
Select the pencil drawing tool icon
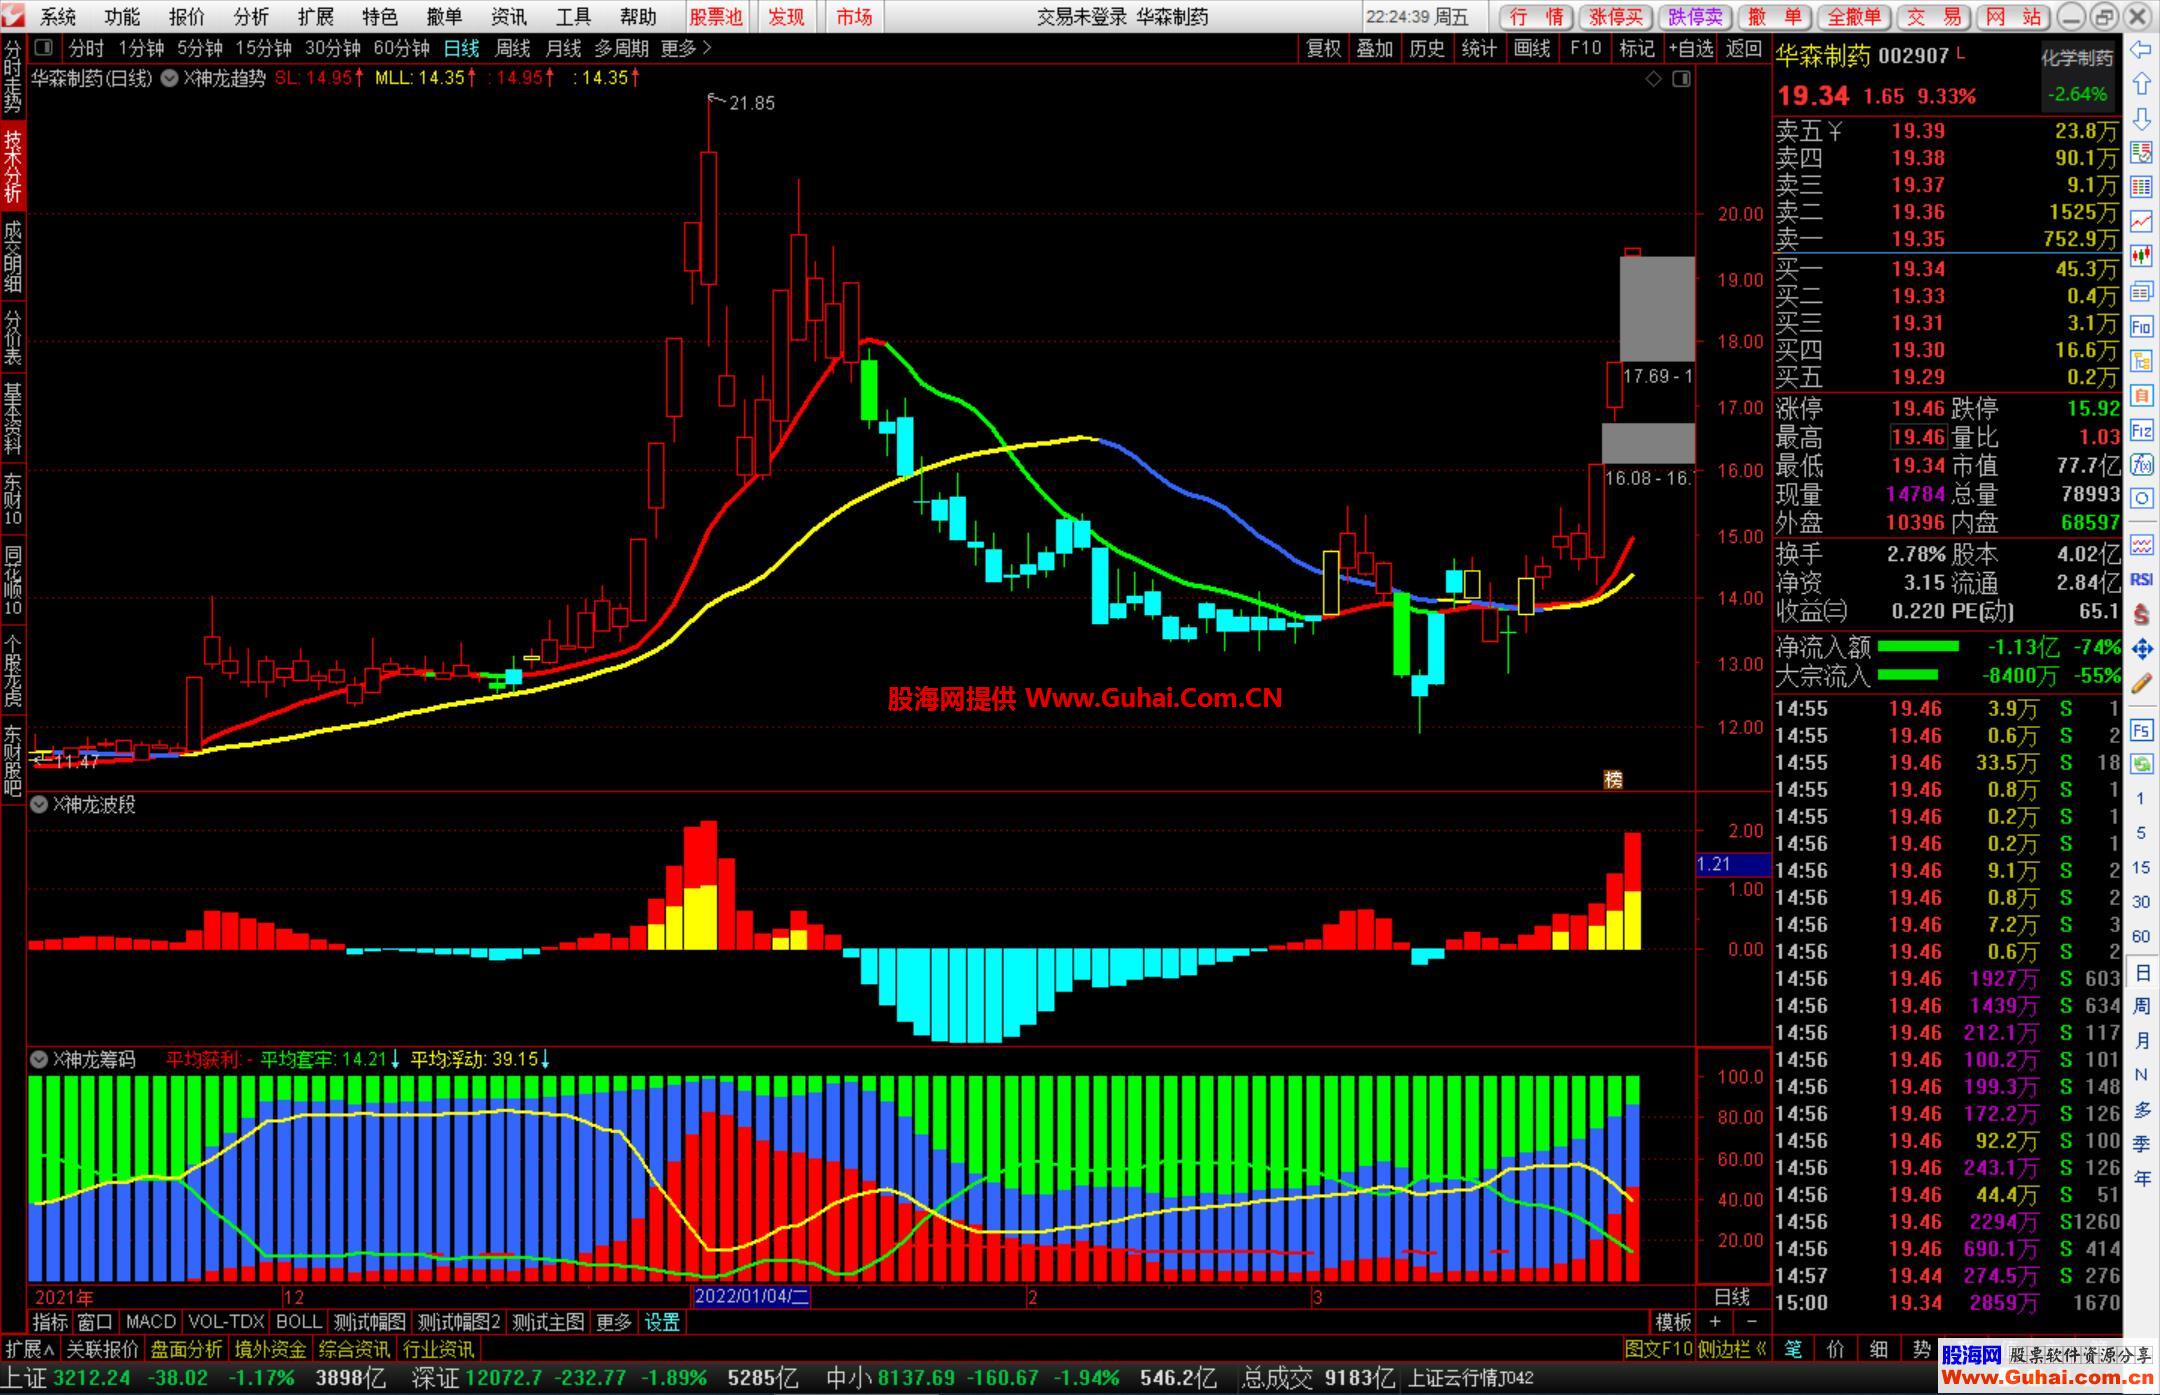2141,684
